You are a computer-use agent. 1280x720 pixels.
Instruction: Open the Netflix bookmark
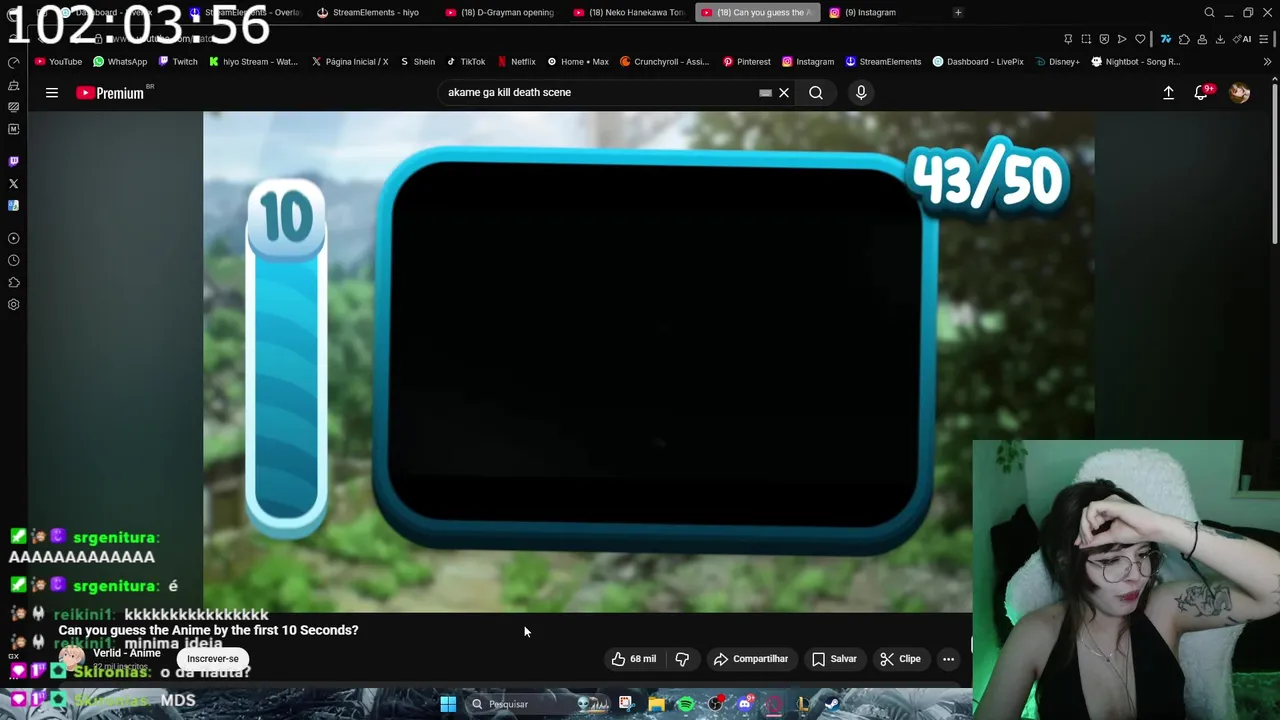[x=517, y=62]
